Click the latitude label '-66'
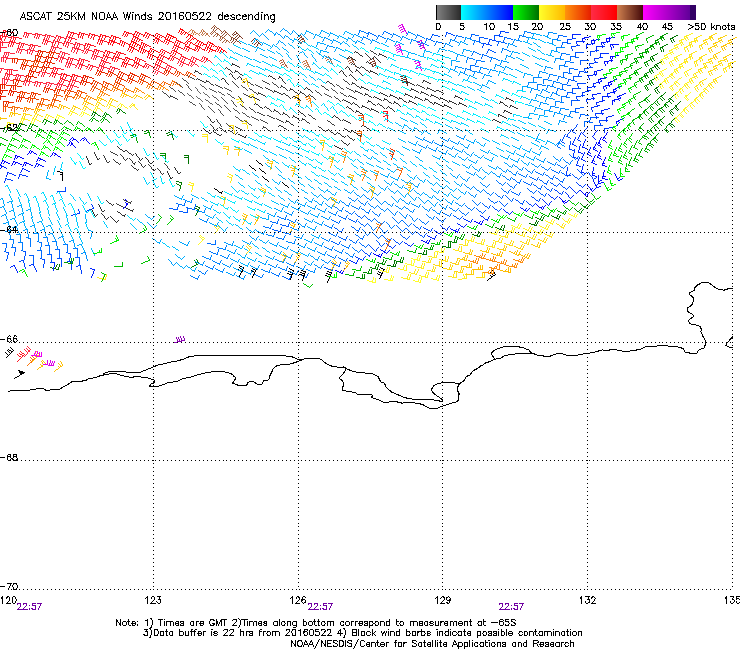 (10, 339)
